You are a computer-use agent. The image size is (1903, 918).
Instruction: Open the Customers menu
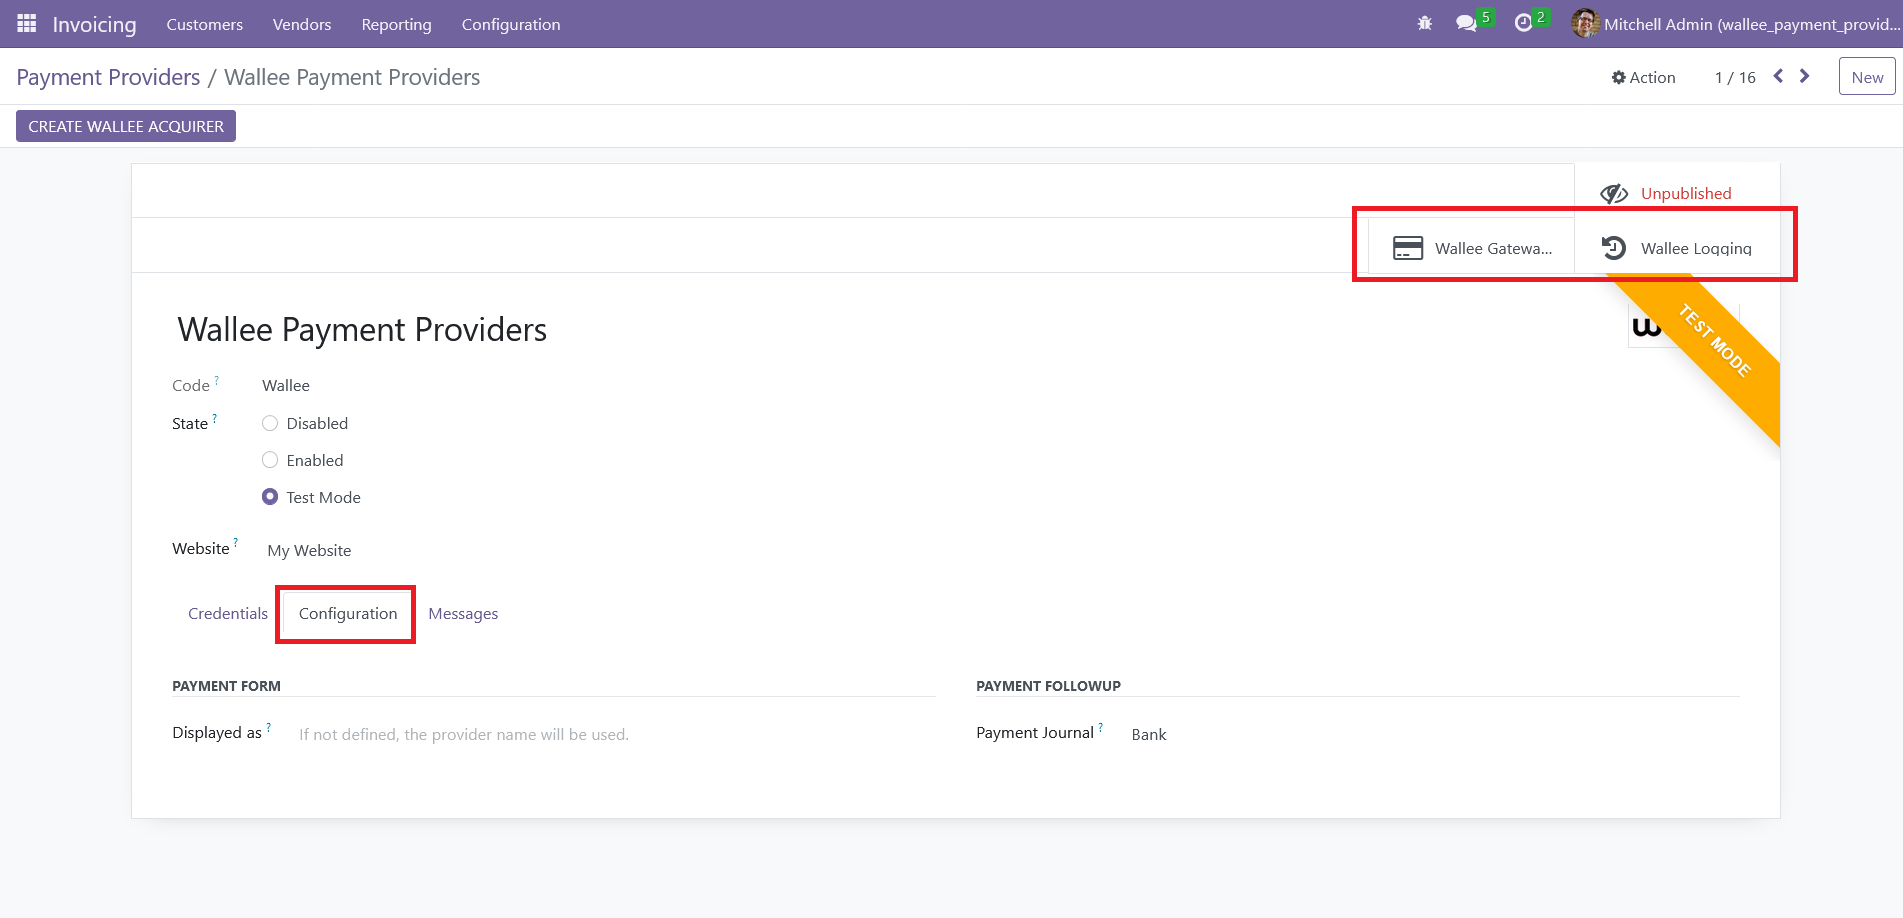pyautogui.click(x=204, y=24)
